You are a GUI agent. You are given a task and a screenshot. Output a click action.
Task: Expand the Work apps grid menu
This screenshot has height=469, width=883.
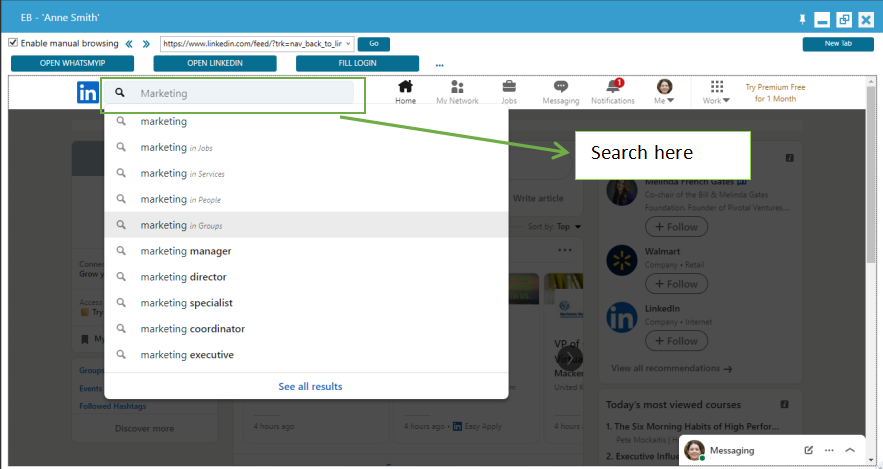(x=716, y=92)
